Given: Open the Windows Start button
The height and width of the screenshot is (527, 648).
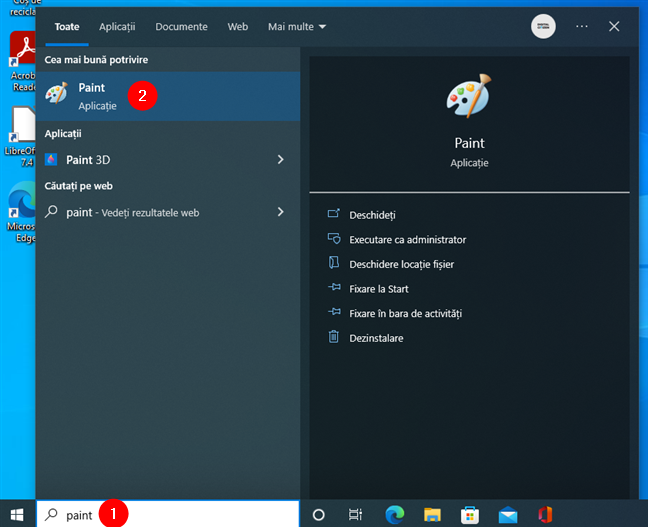Looking at the screenshot, I should pos(17,515).
